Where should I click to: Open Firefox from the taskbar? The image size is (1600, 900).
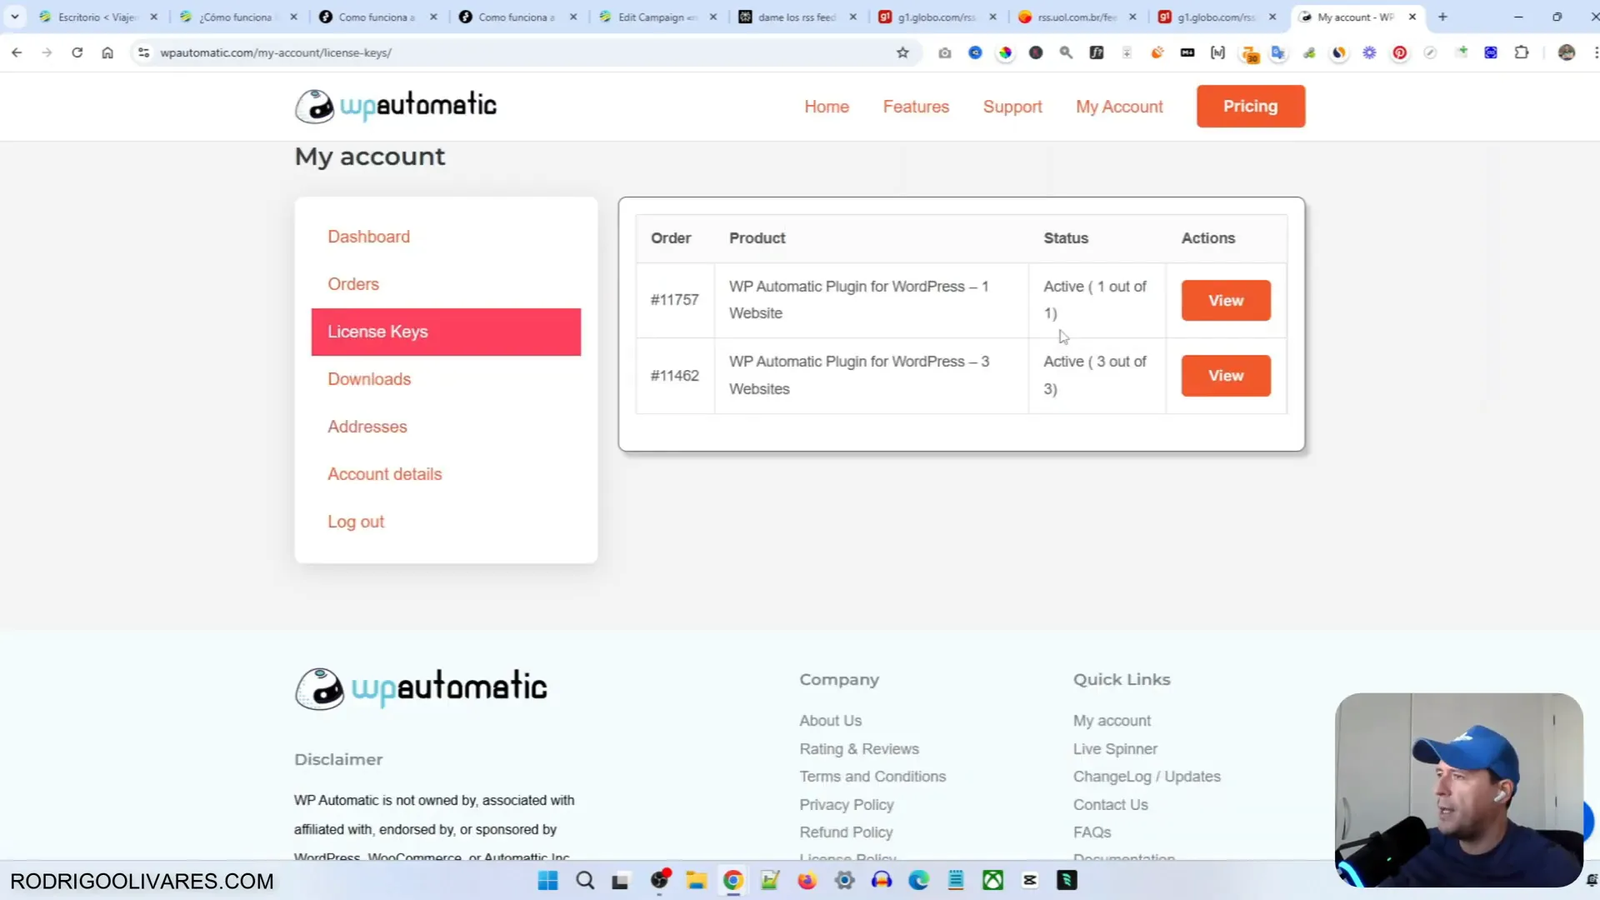tap(806, 880)
